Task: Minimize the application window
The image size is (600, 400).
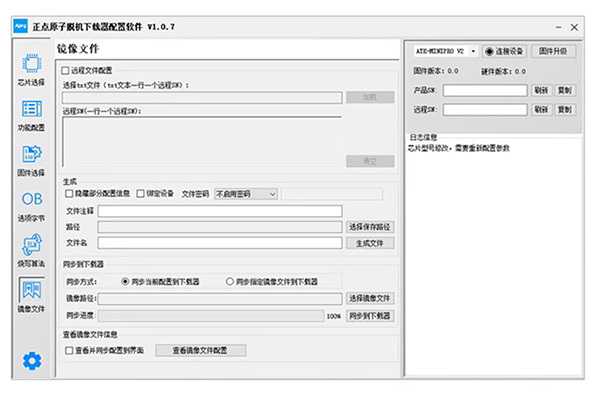Action: click(x=558, y=27)
